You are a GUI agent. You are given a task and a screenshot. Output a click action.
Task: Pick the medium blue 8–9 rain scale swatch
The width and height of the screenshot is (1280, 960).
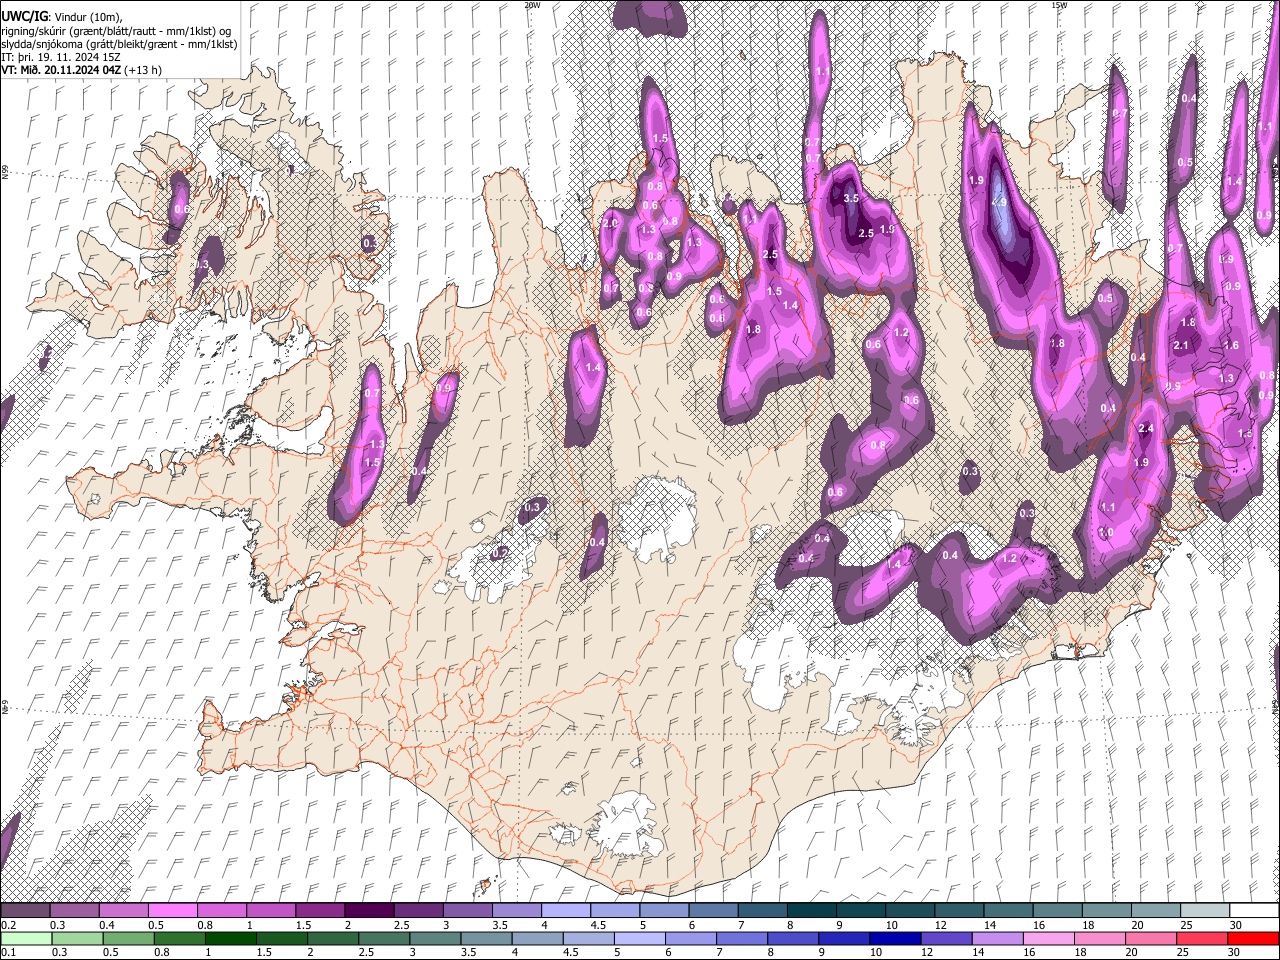click(x=794, y=938)
